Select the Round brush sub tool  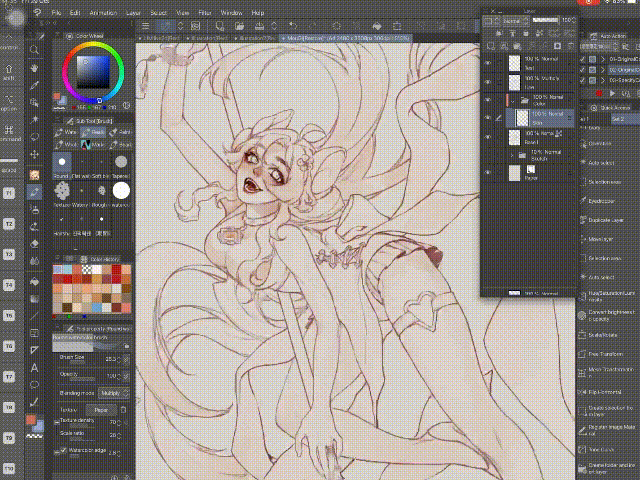62,166
